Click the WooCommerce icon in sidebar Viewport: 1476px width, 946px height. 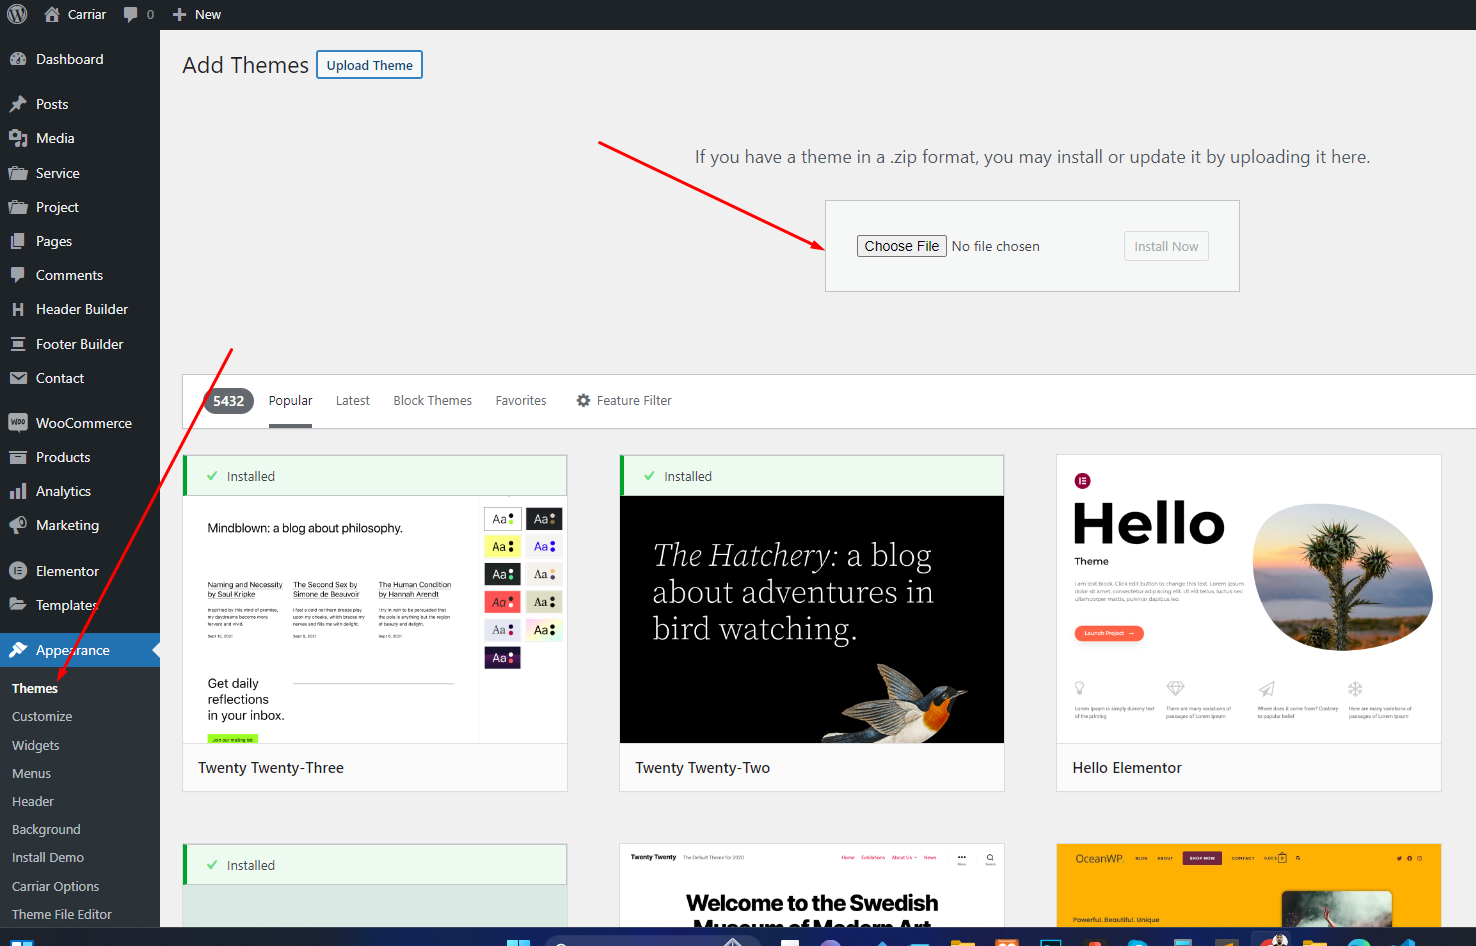pyautogui.click(x=18, y=423)
